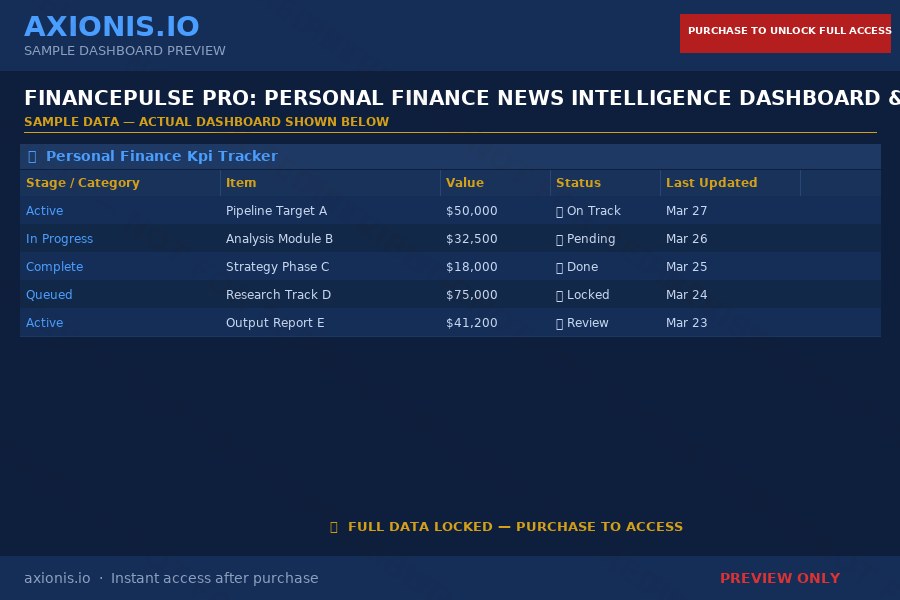Click the Done status icon for Strategy Phase C

(x=559, y=267)
